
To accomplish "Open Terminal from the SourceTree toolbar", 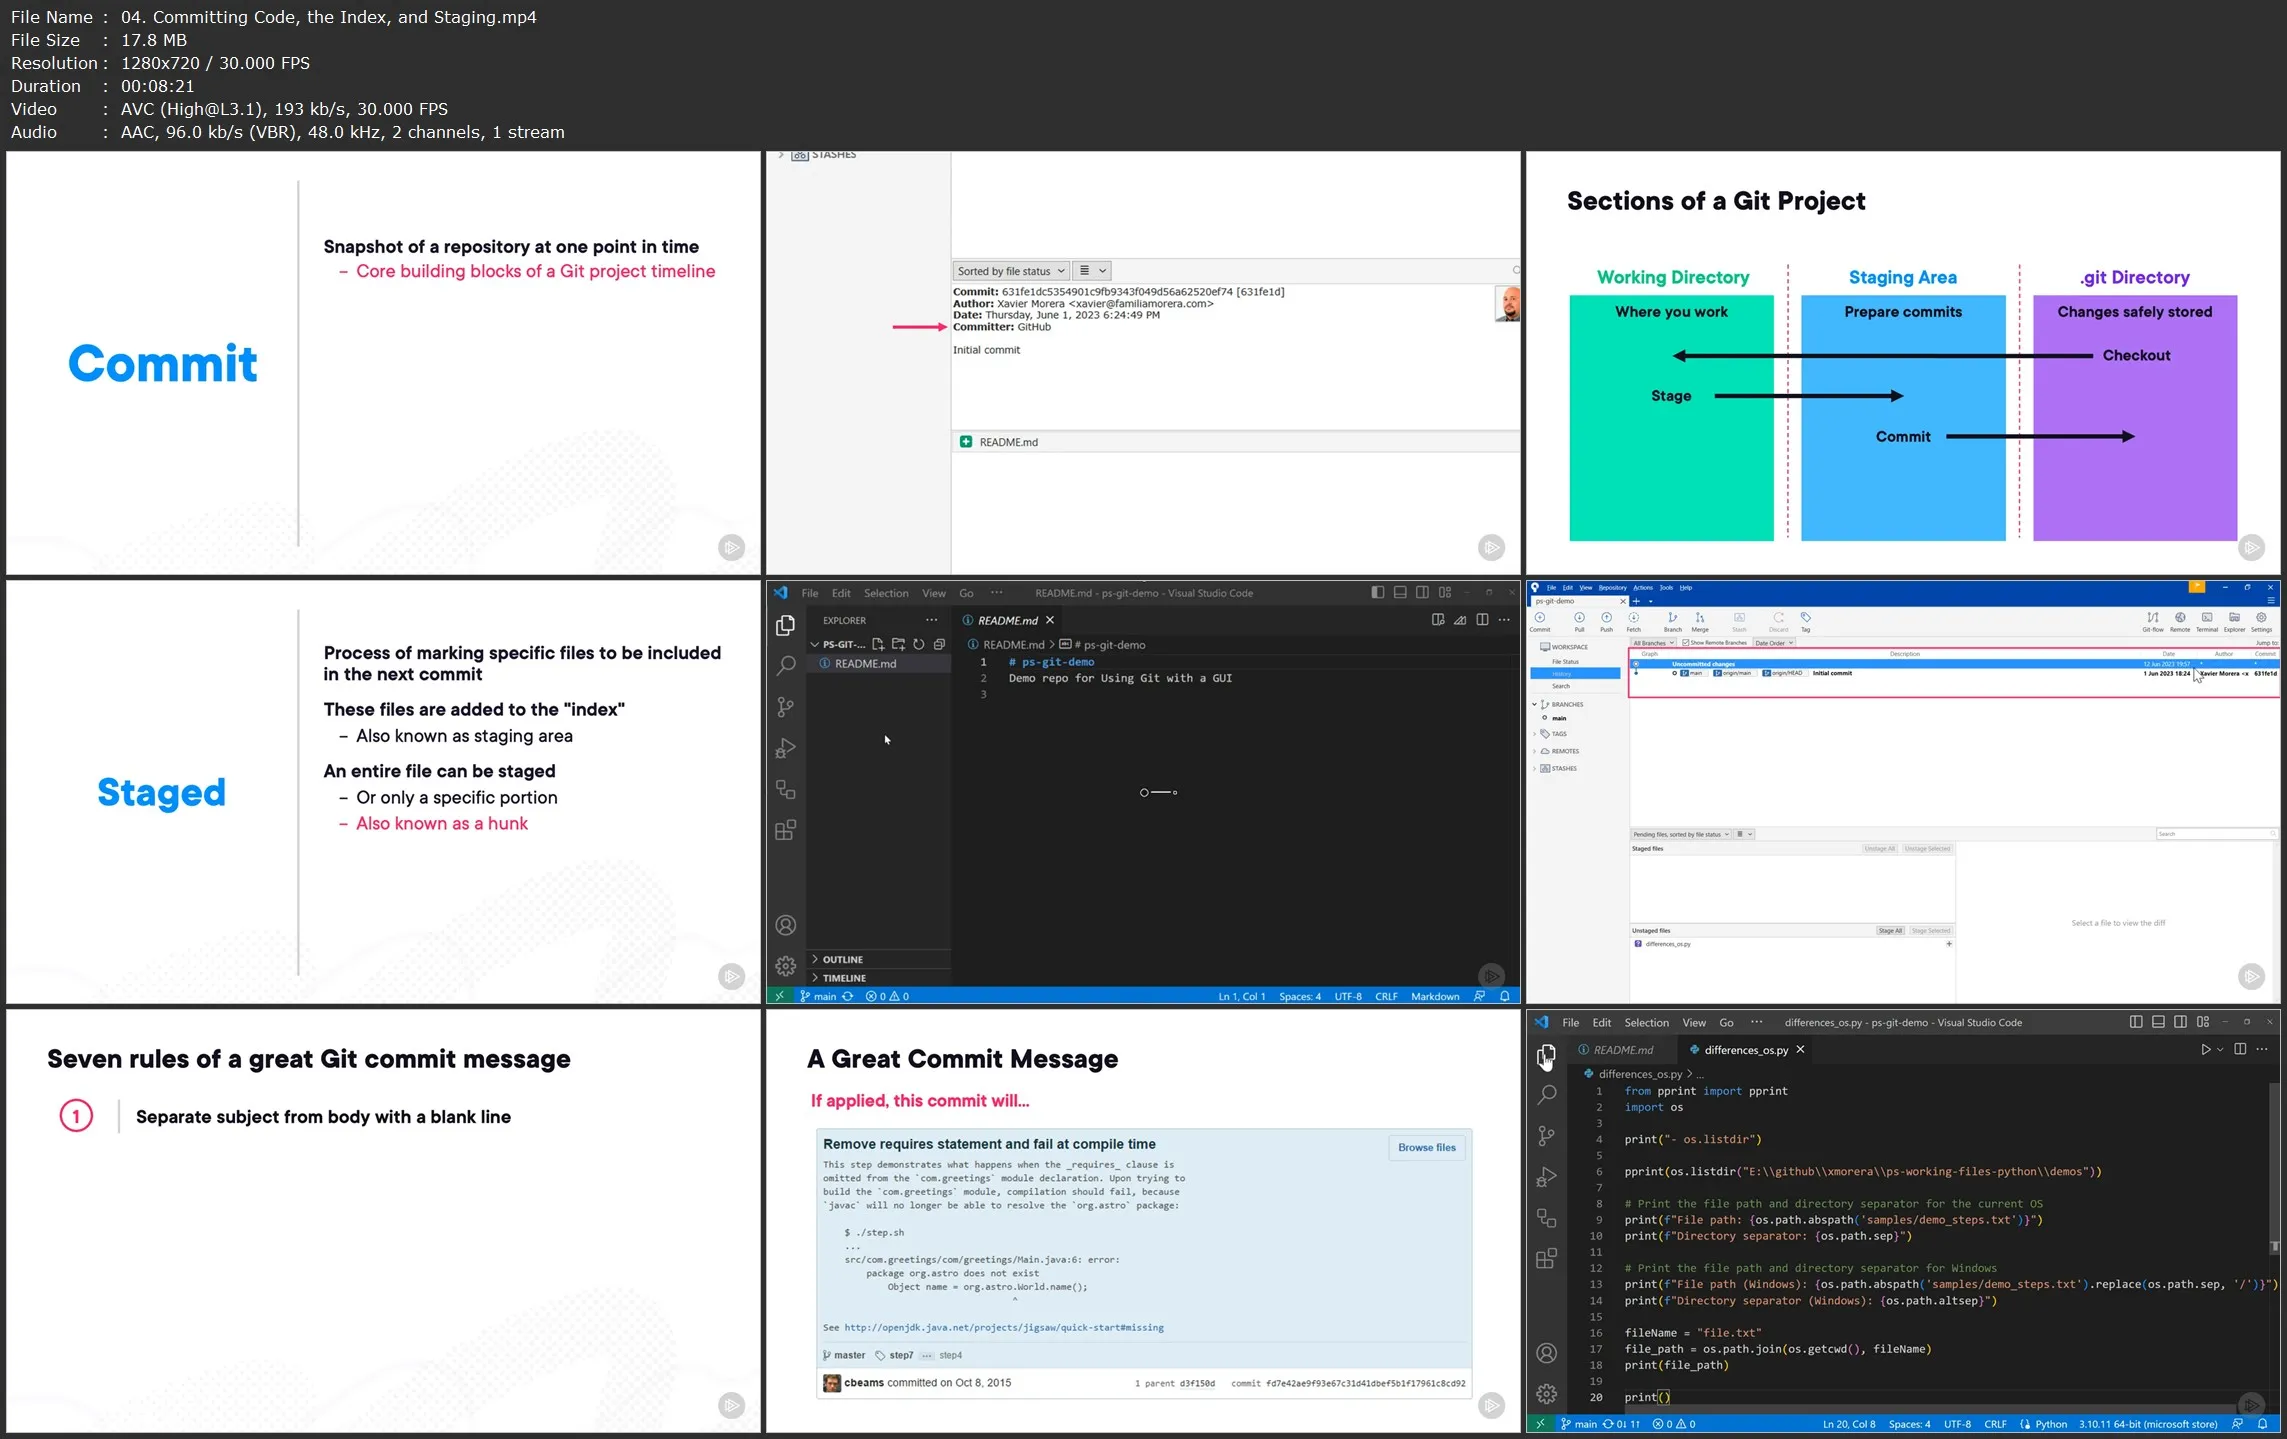I will click(x=2207, y=622).
